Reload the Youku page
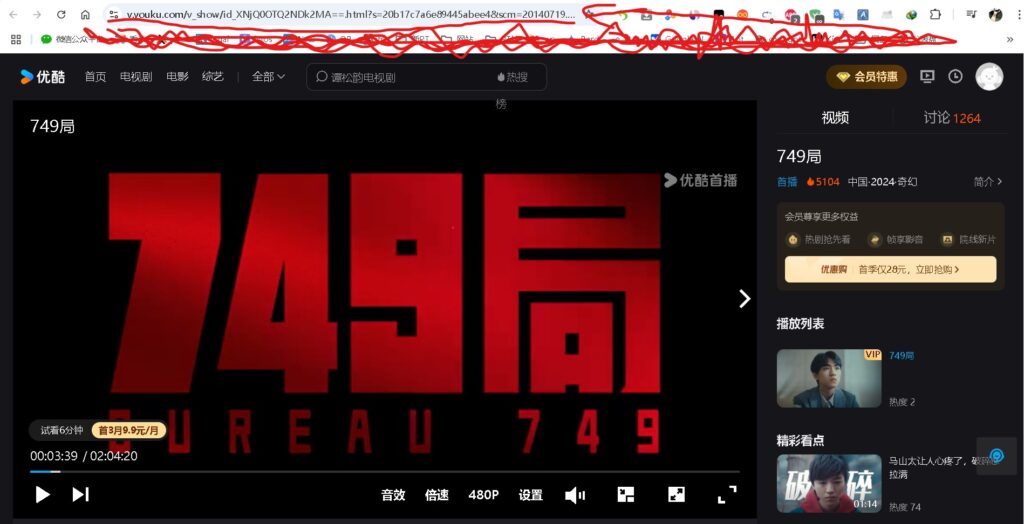 [61, 14]
